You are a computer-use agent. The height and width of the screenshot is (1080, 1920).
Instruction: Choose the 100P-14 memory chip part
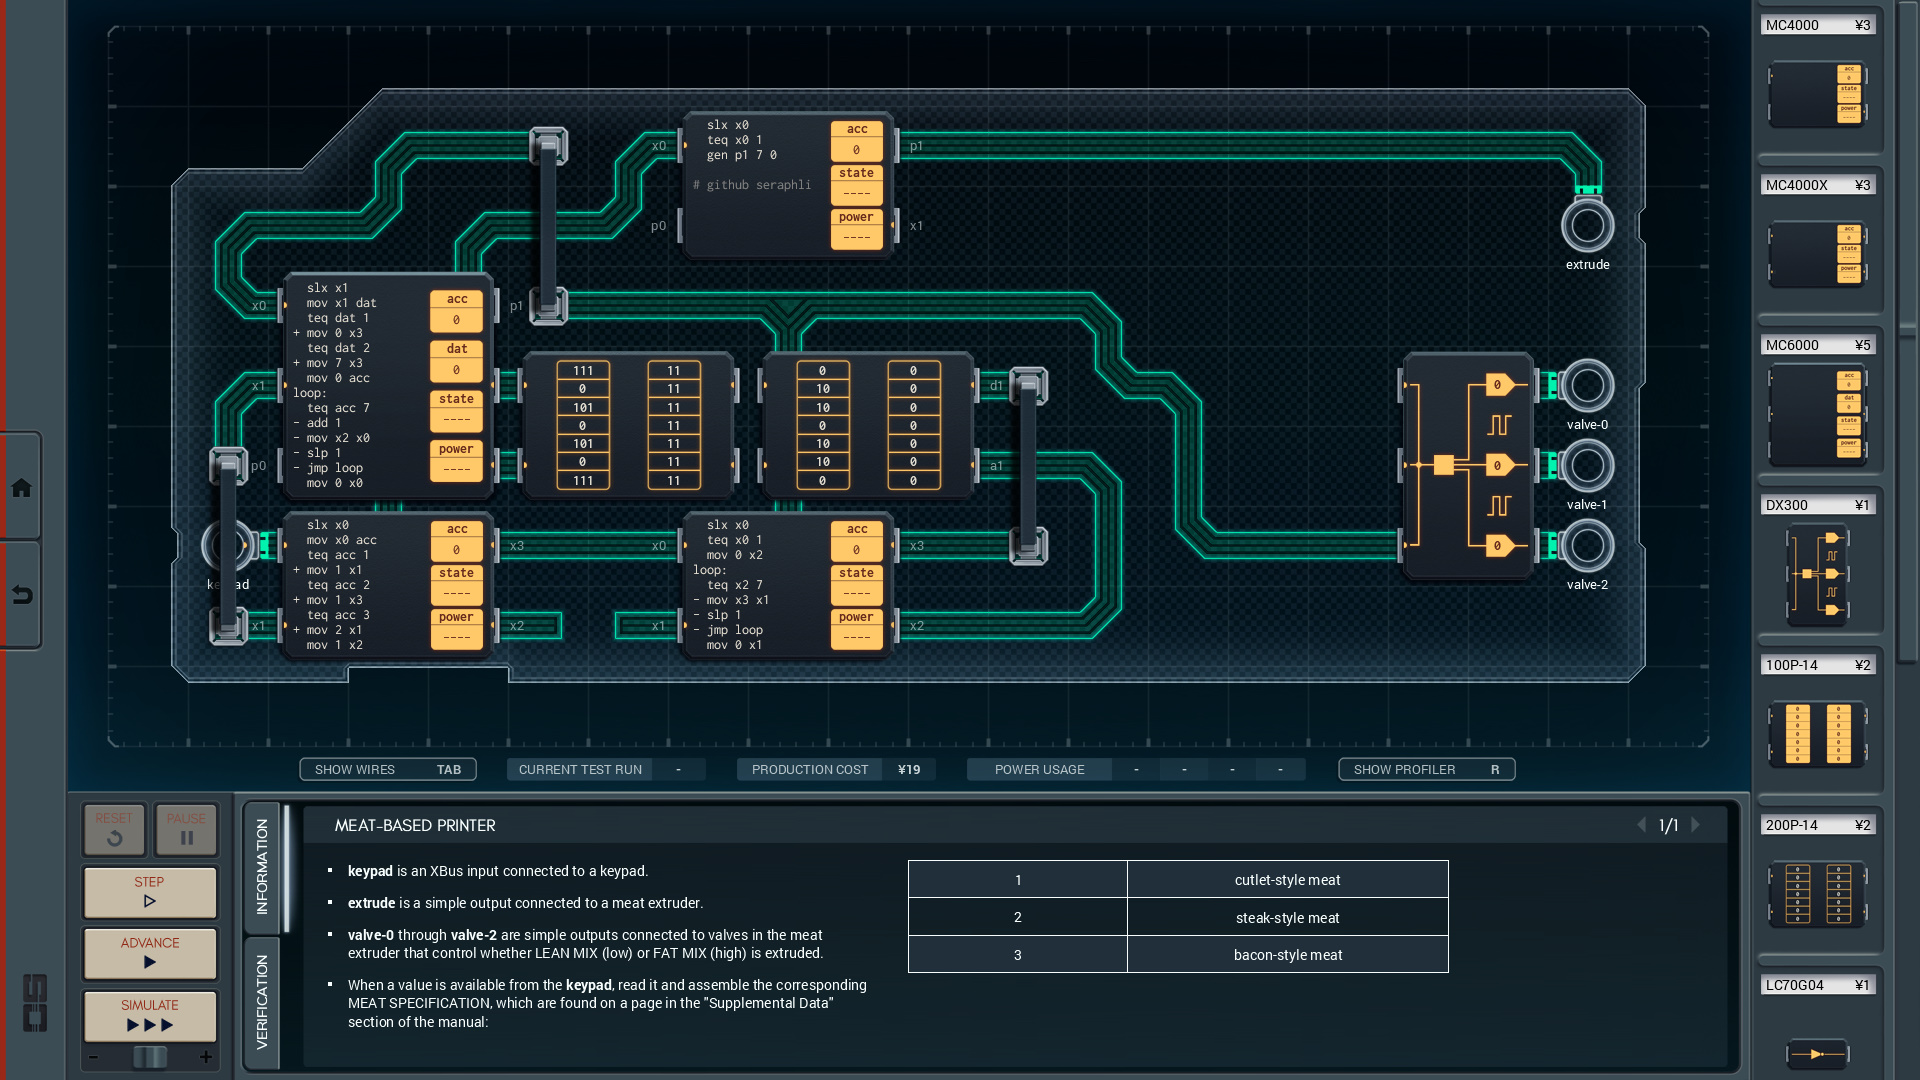point(1817,734)
